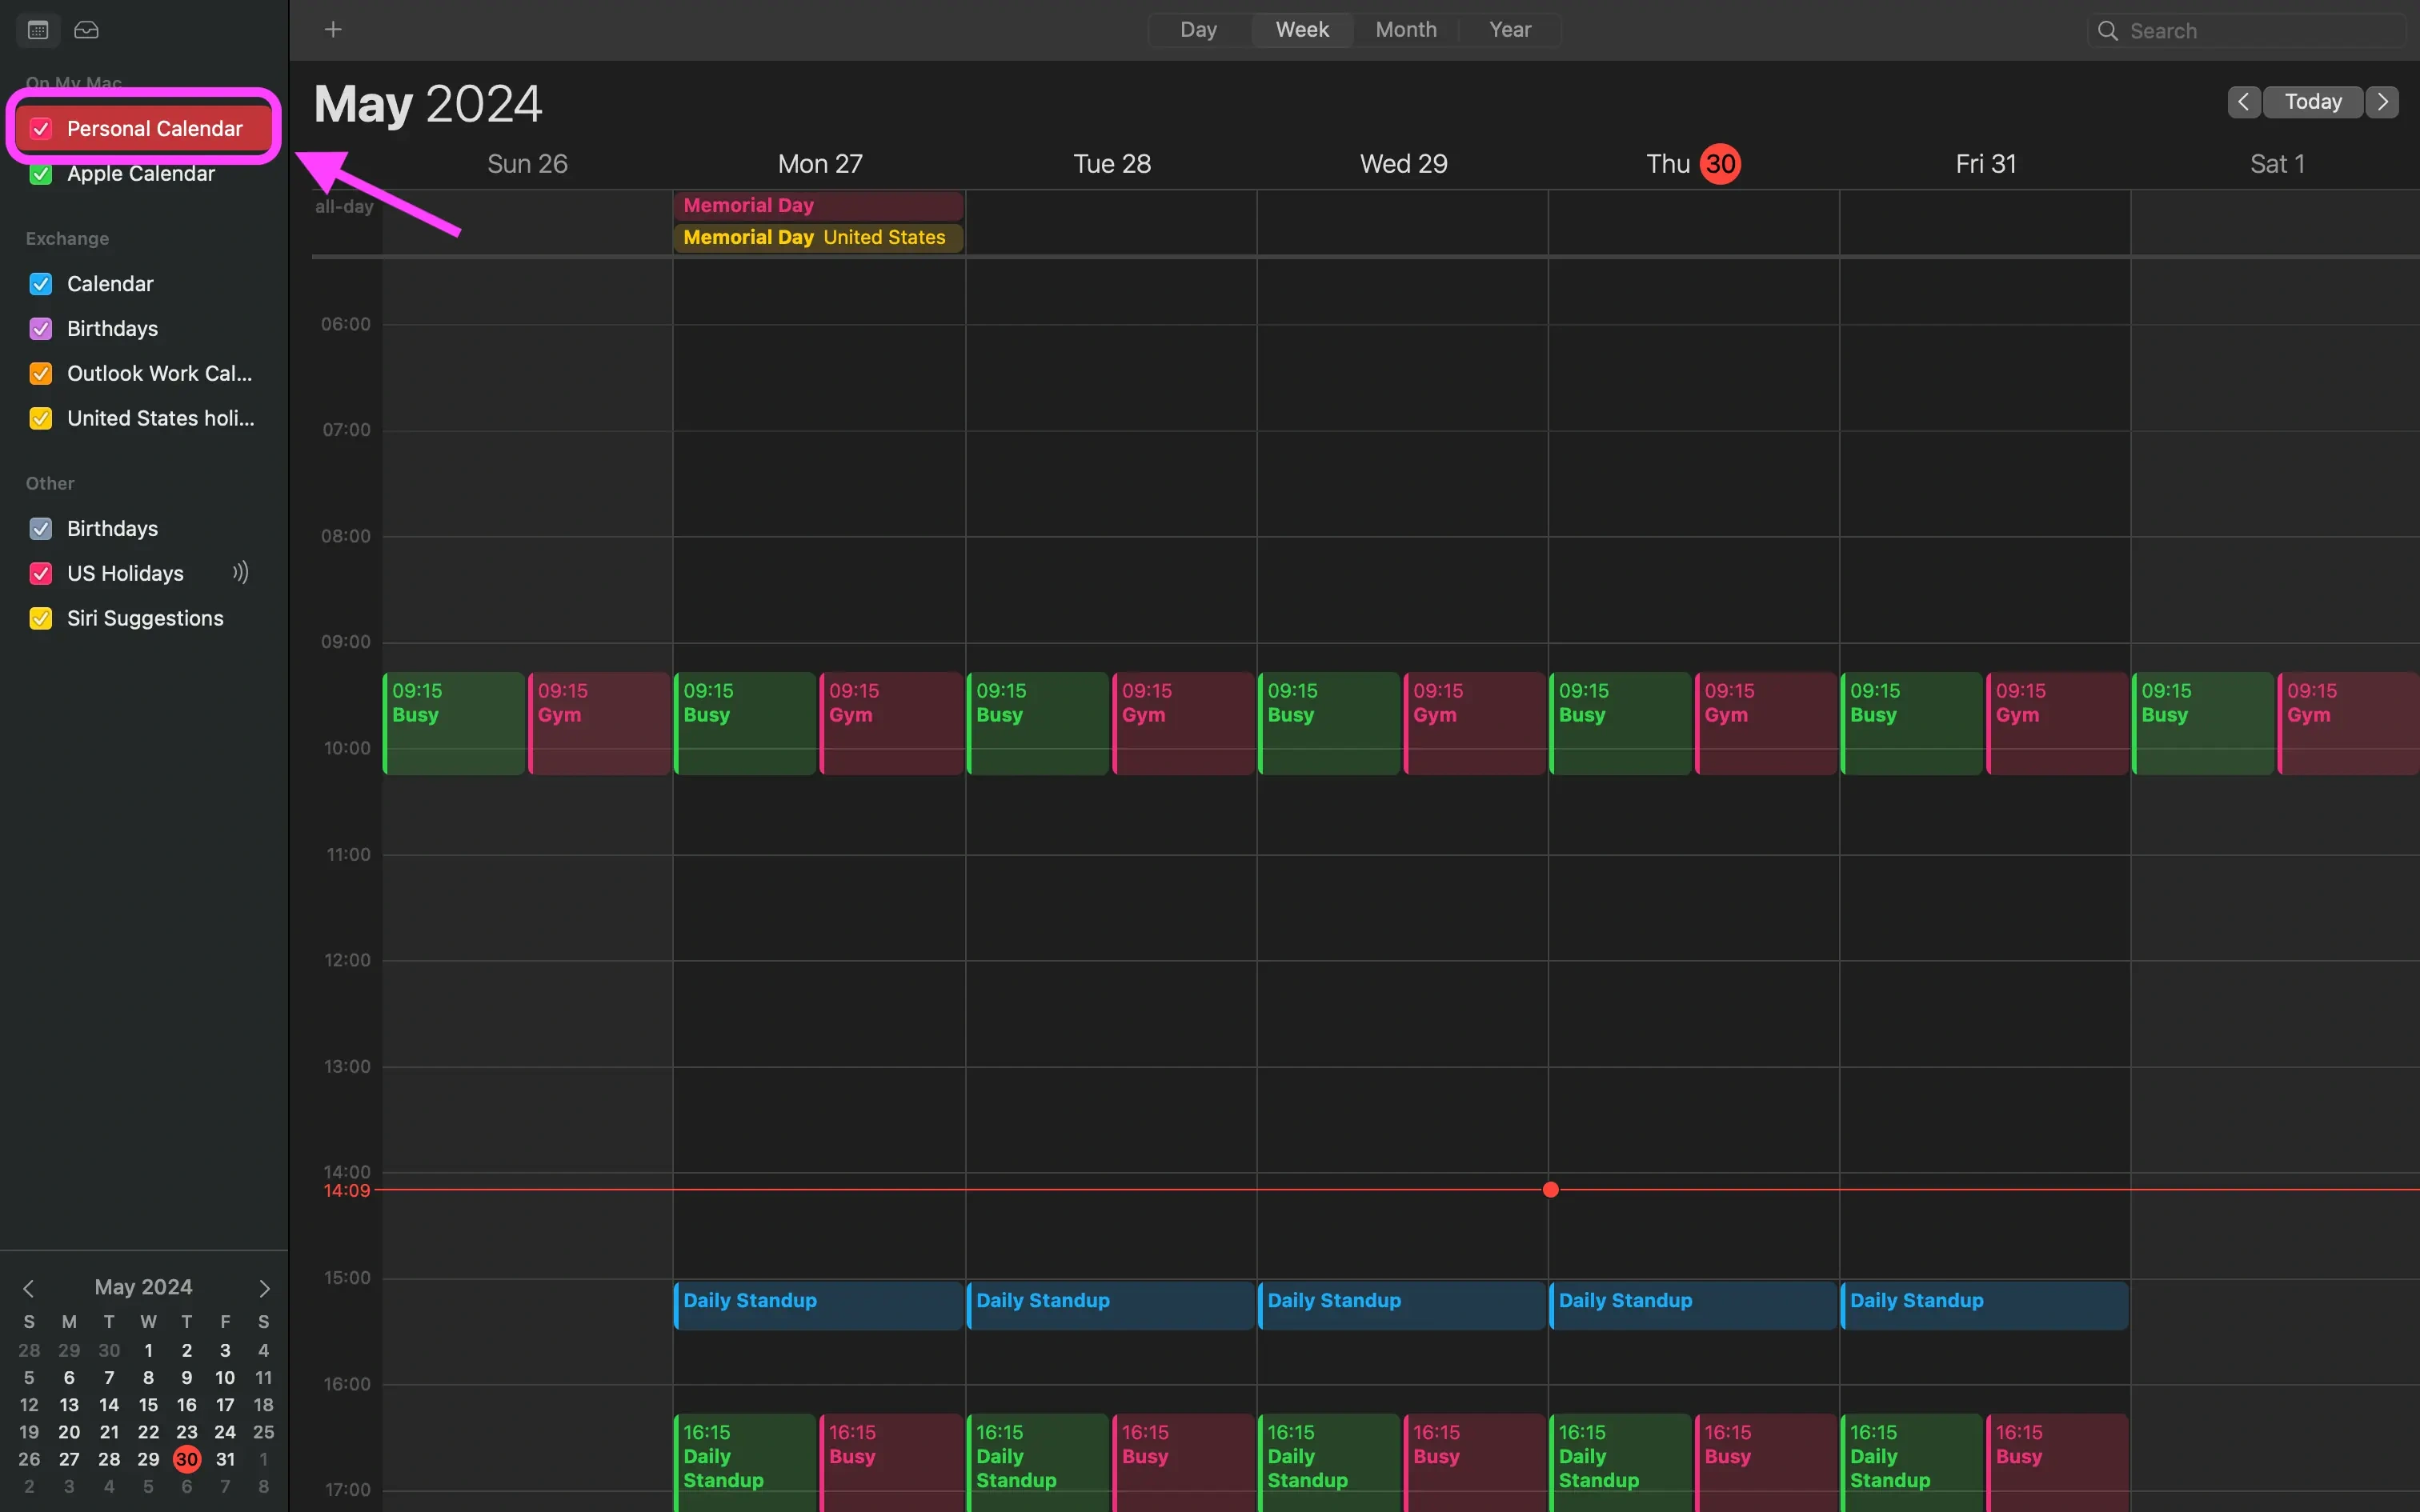Disable the Siri Suggestions calendar checkbox
Image resolution: width=2420 pixels, height=1512 pixels.
41,619
